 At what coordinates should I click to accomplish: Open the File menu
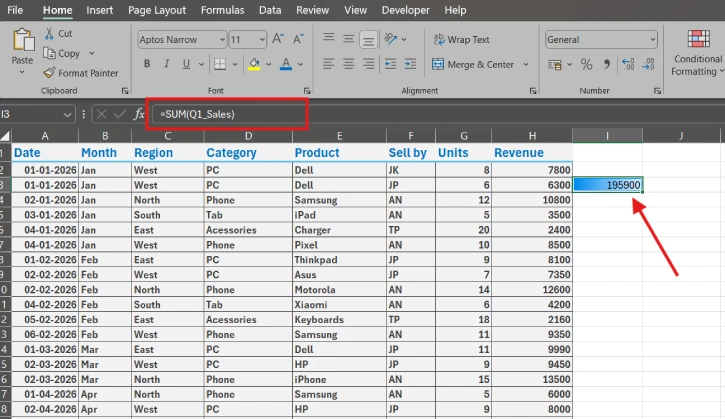tap(15, 10)
